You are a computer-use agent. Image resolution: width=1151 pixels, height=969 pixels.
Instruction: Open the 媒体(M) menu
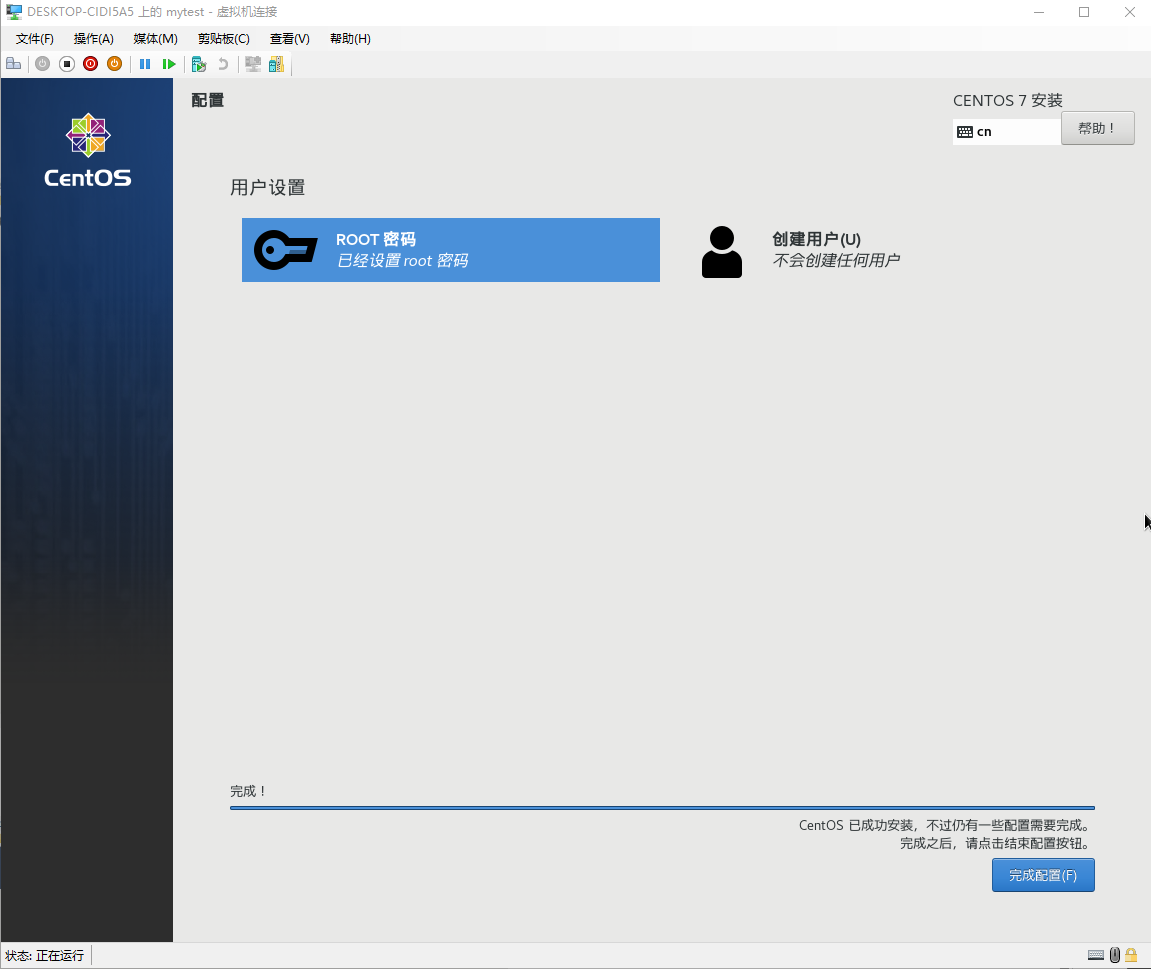point(156,39)
